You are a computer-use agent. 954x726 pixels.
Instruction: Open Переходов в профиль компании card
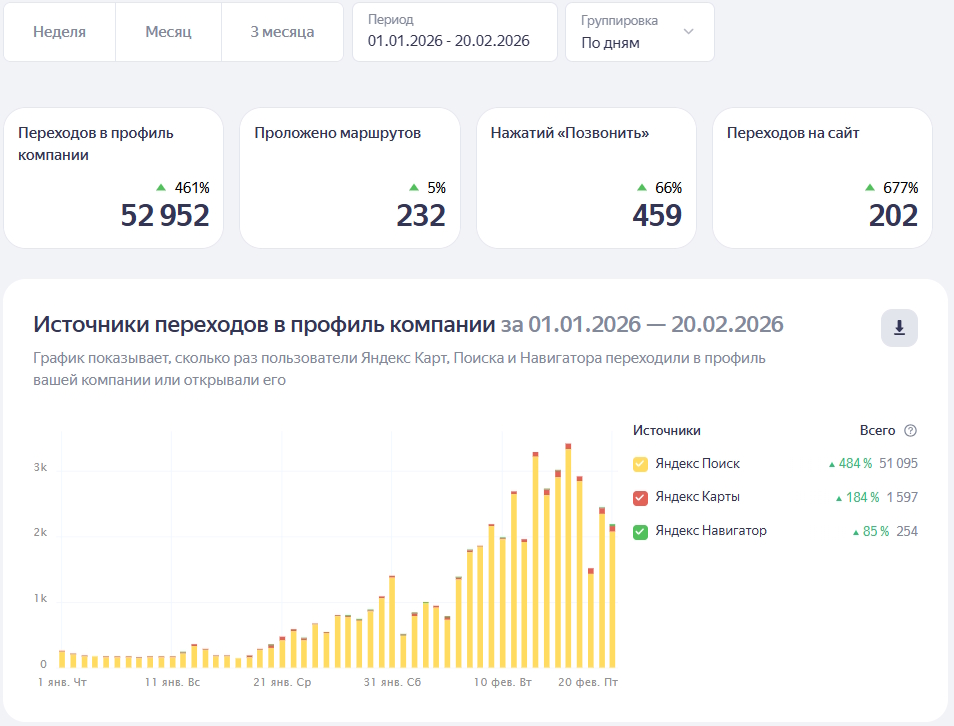pos(113,178)
